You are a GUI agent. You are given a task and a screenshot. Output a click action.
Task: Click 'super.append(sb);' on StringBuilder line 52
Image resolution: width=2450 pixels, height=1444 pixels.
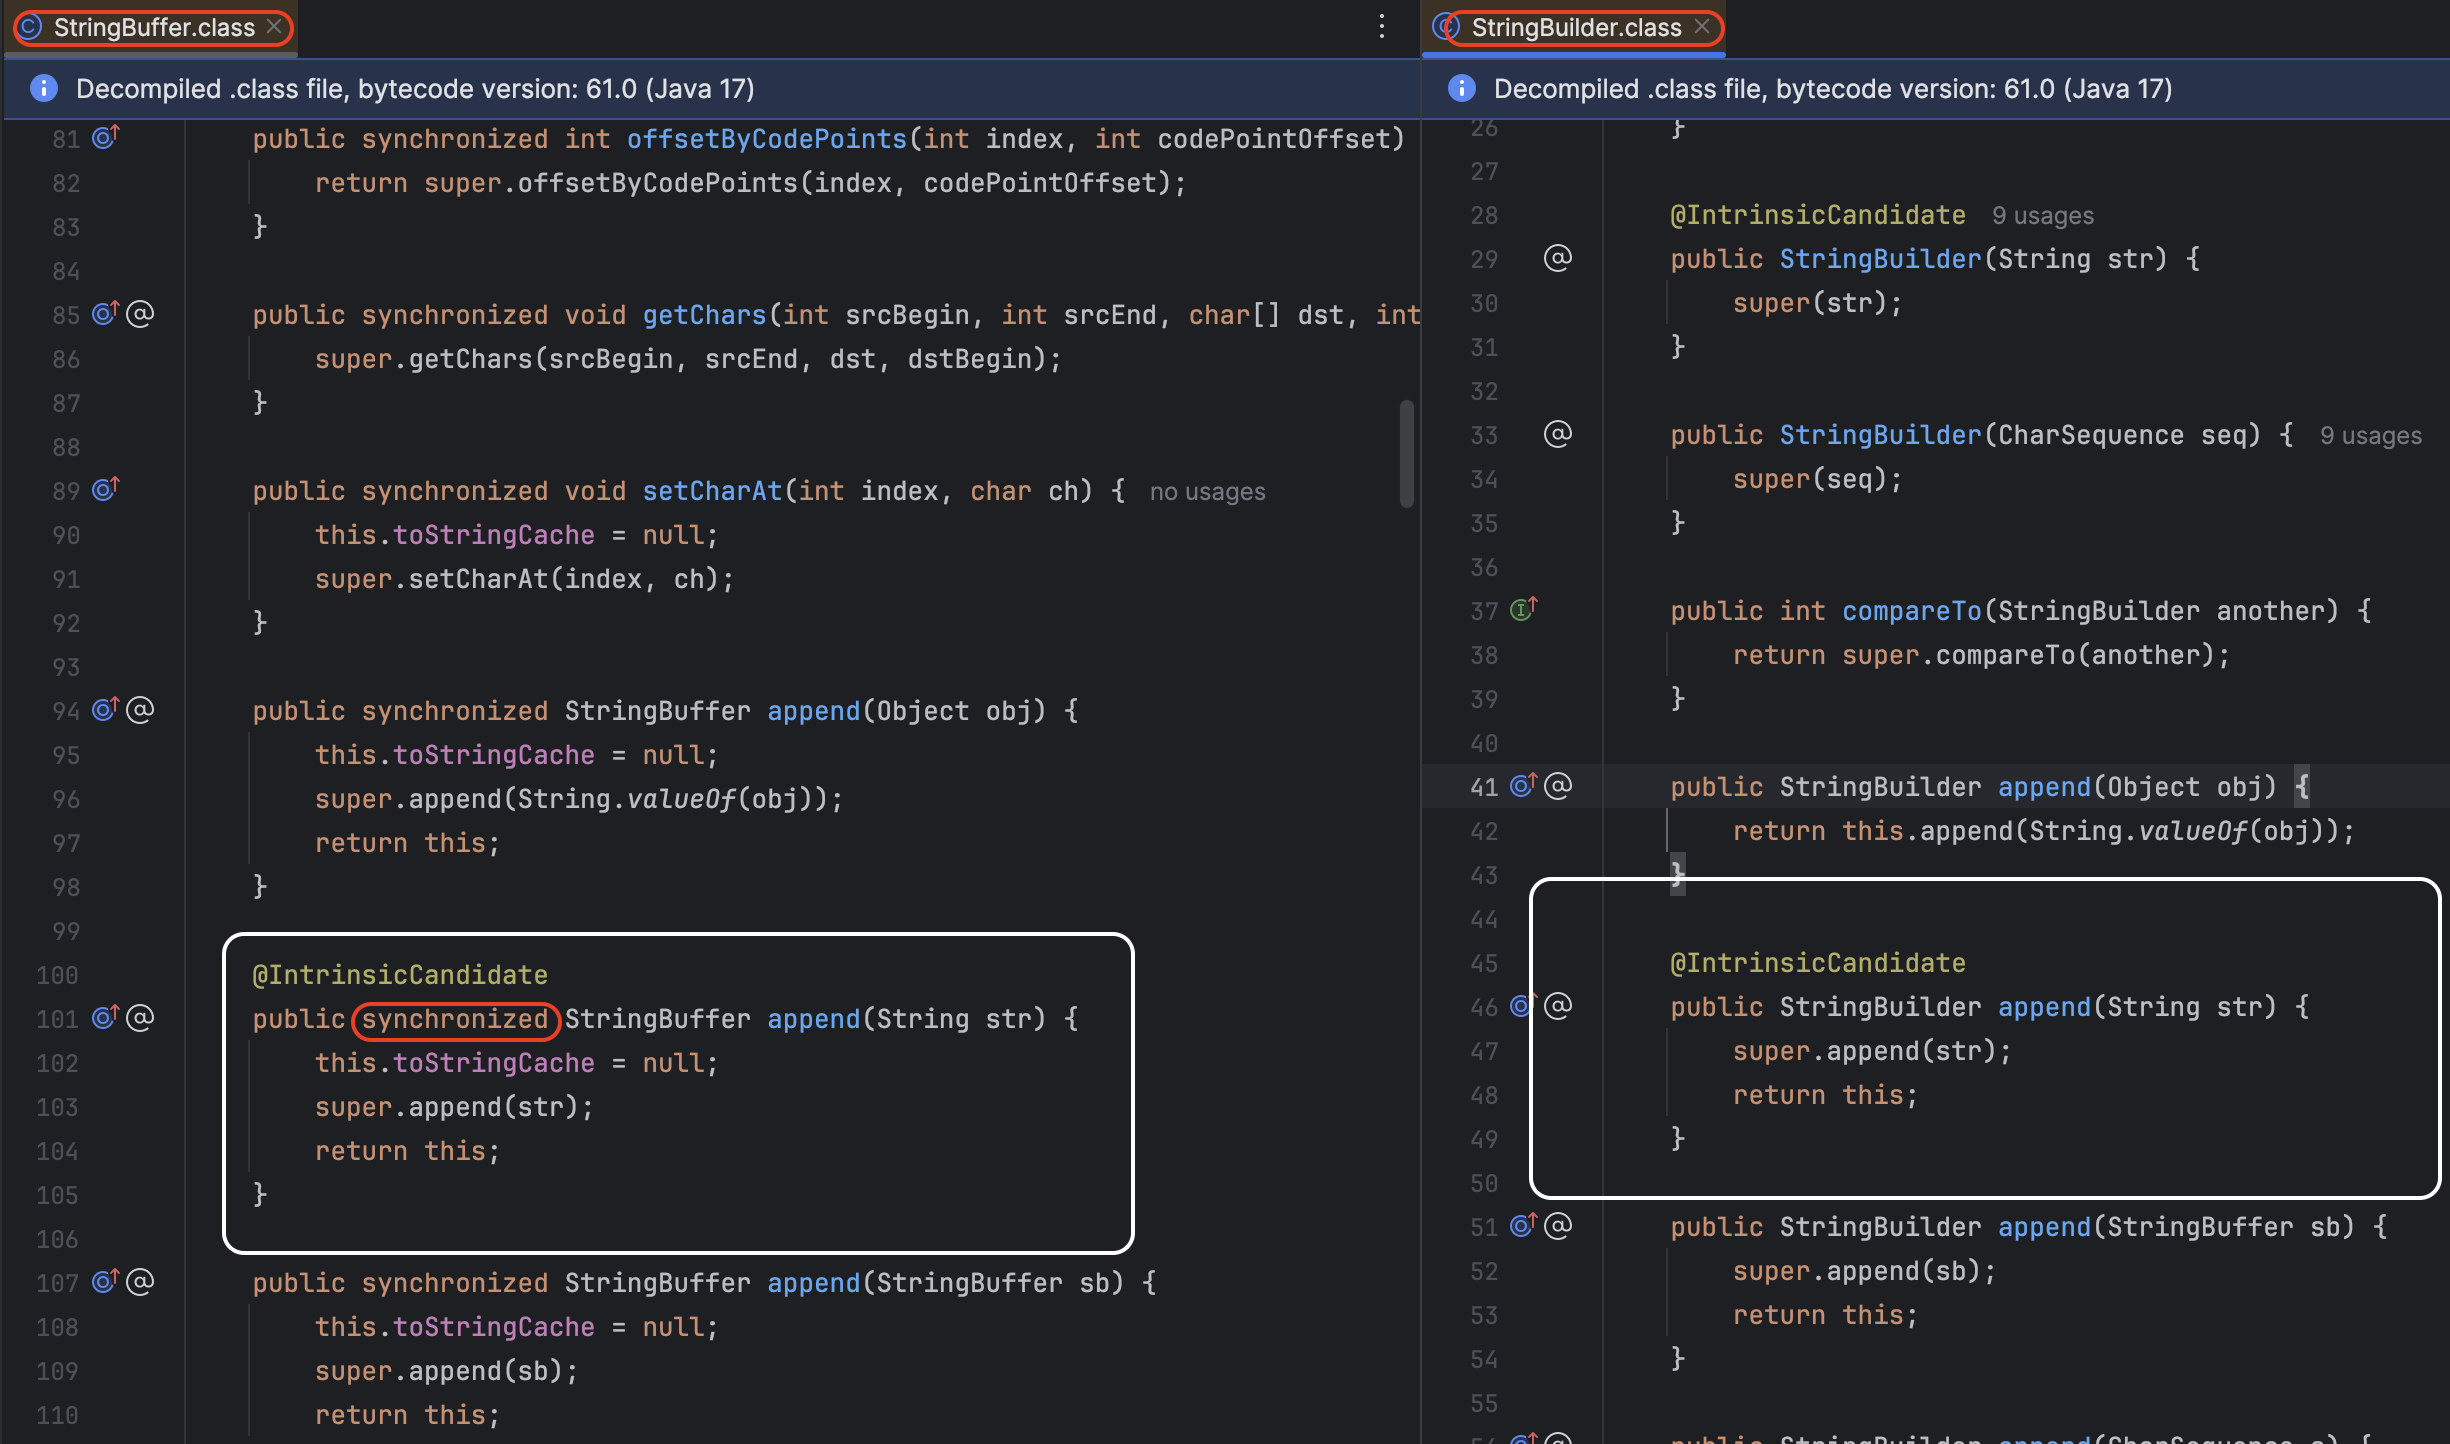click(1864, 1271)
